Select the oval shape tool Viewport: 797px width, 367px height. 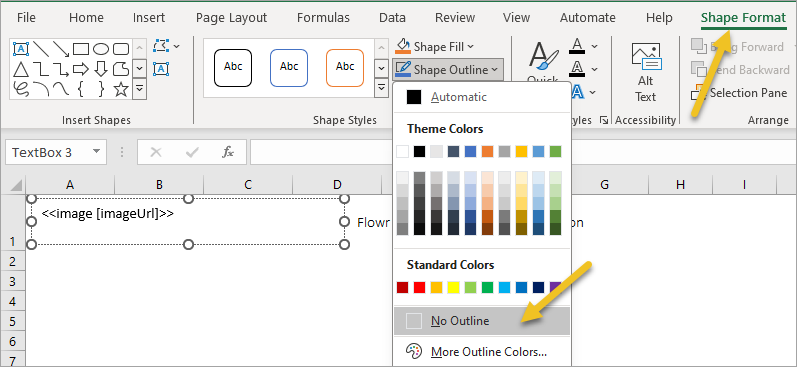click(x=101, y=49)
